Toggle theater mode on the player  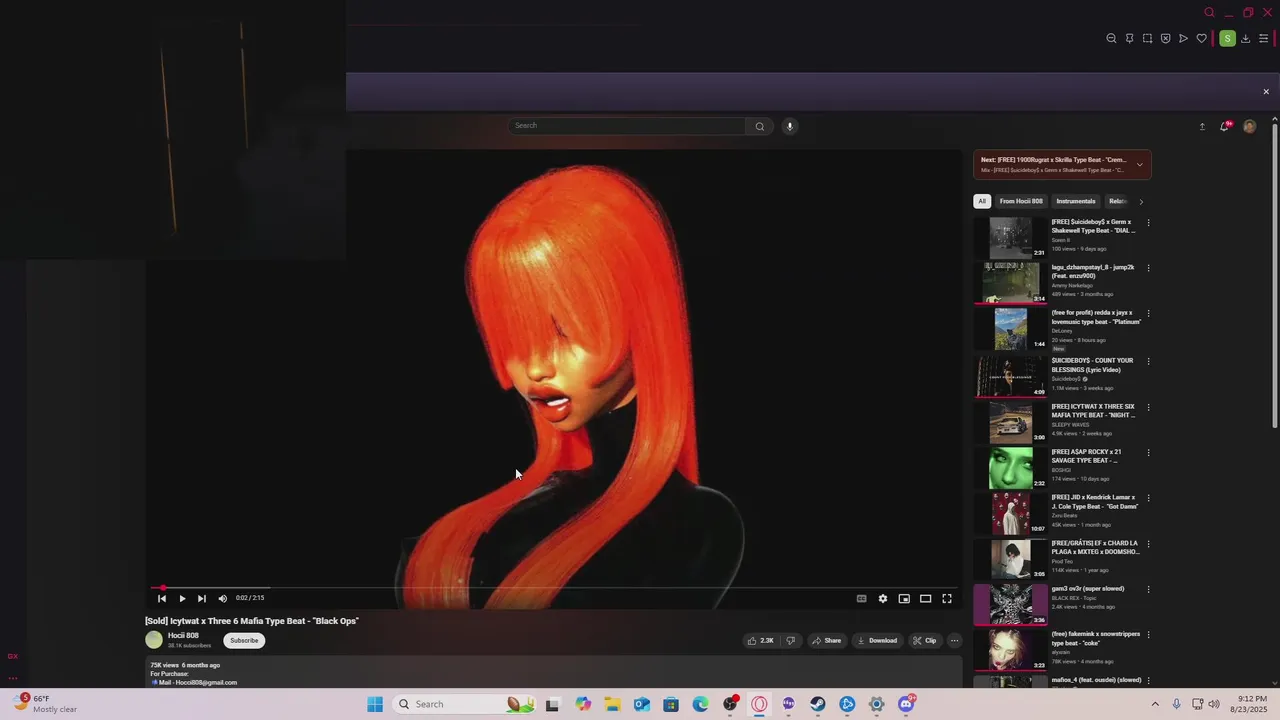926,598
